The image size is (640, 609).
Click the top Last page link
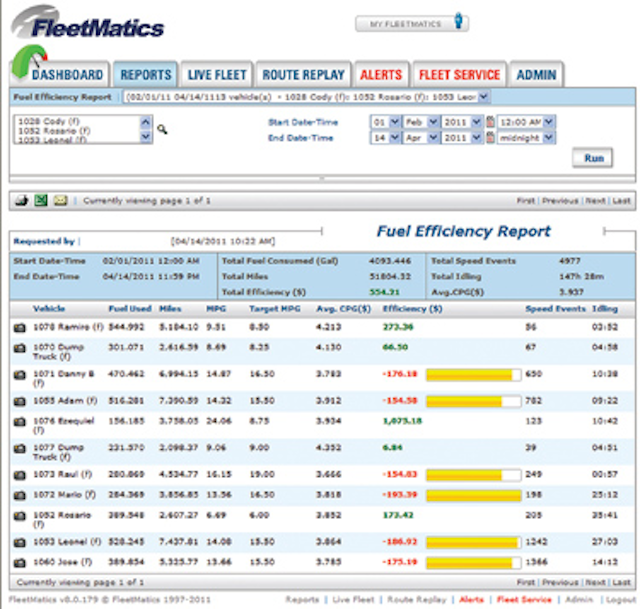(x=621, y=200)
